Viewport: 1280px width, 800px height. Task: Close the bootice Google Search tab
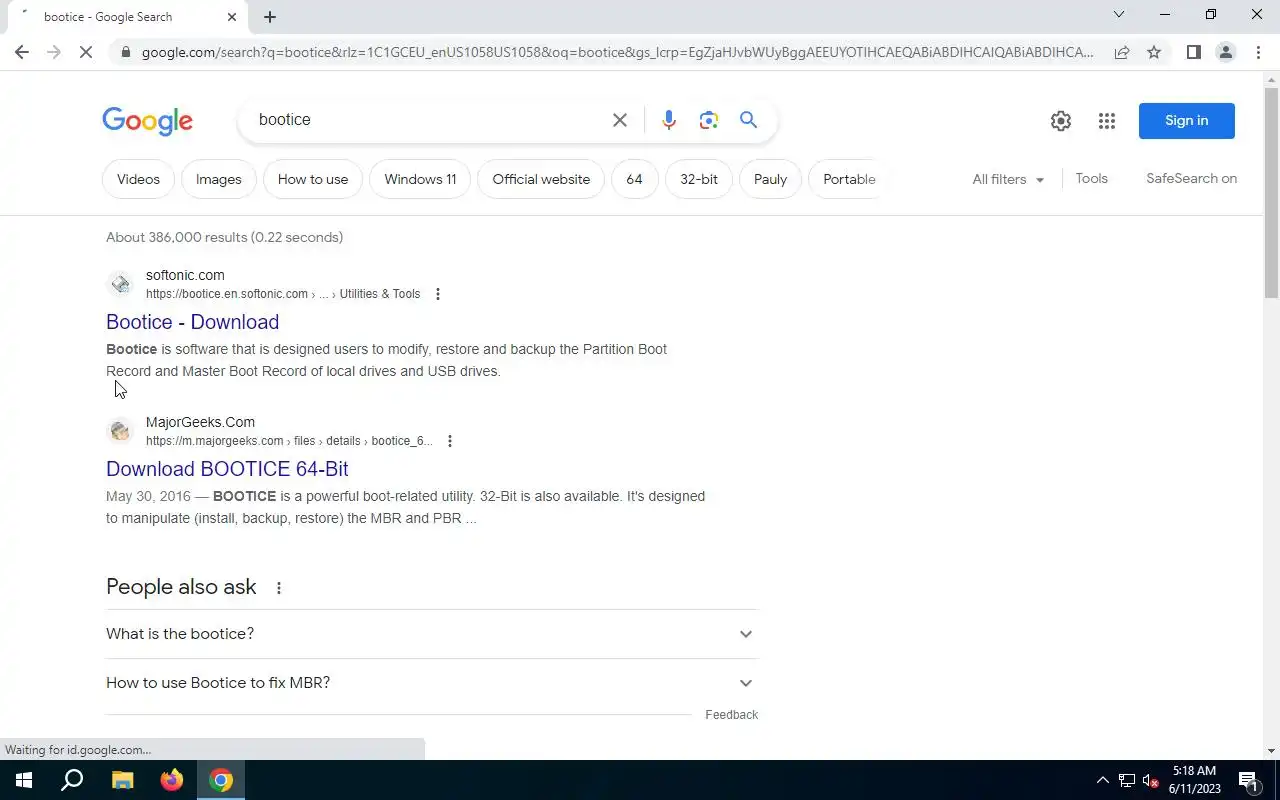click(x=232, y=17)
